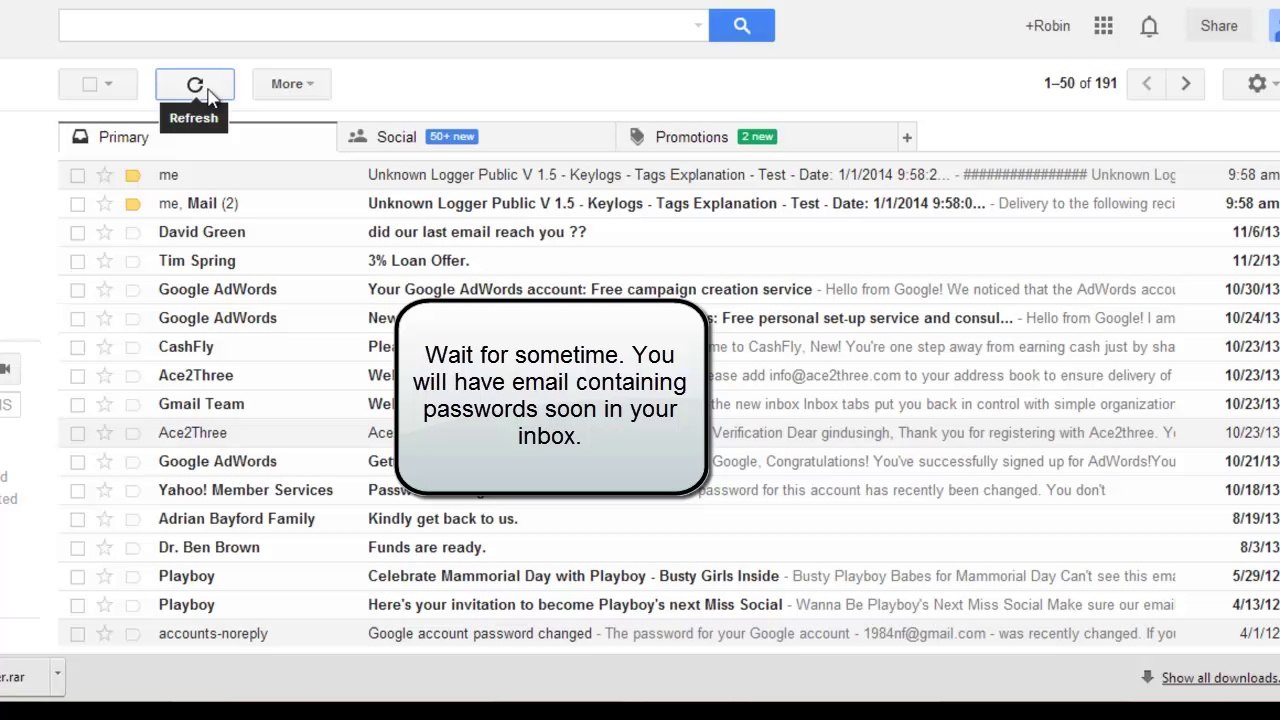Tick checkbox for accounts-noreply email
This screenshot has height=720, width=1280.
78,634
